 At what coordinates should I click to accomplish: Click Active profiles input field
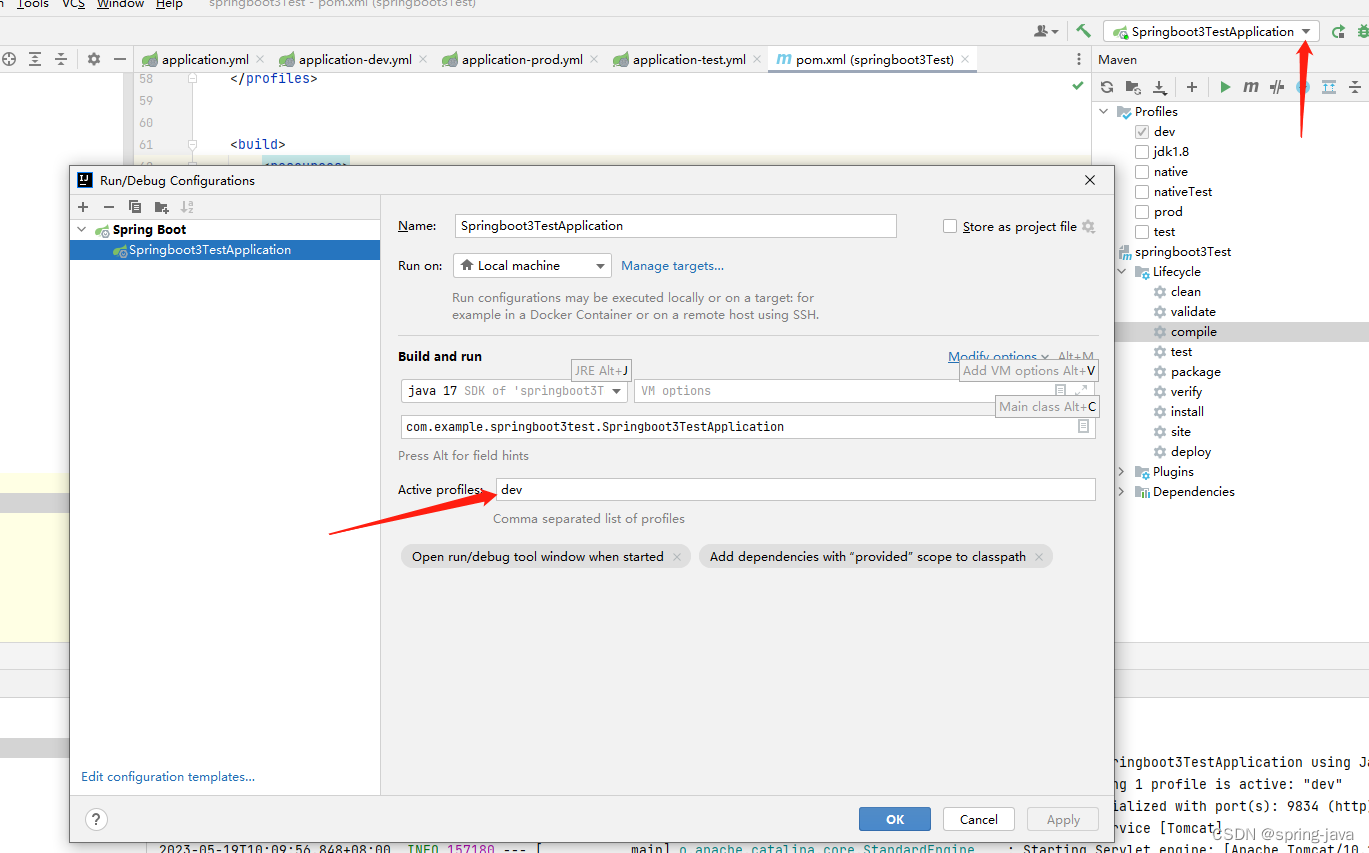[795, 489]
